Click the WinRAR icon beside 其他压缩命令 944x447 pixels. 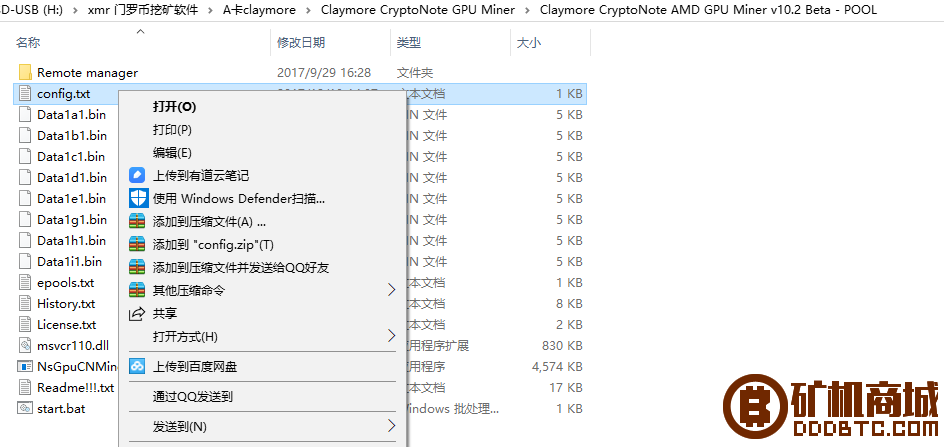pos(137,290)
